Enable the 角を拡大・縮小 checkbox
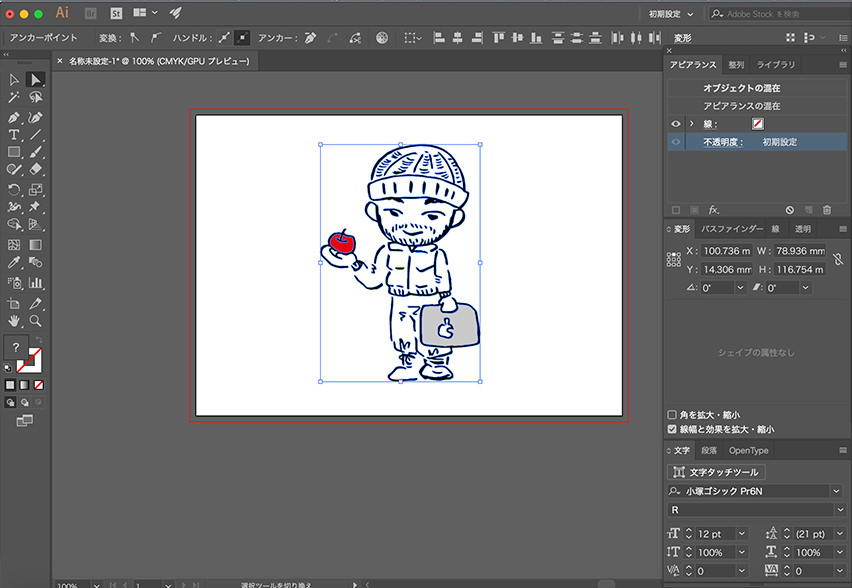This screenshot has height=588, width=852. click(x=672, y=415)
